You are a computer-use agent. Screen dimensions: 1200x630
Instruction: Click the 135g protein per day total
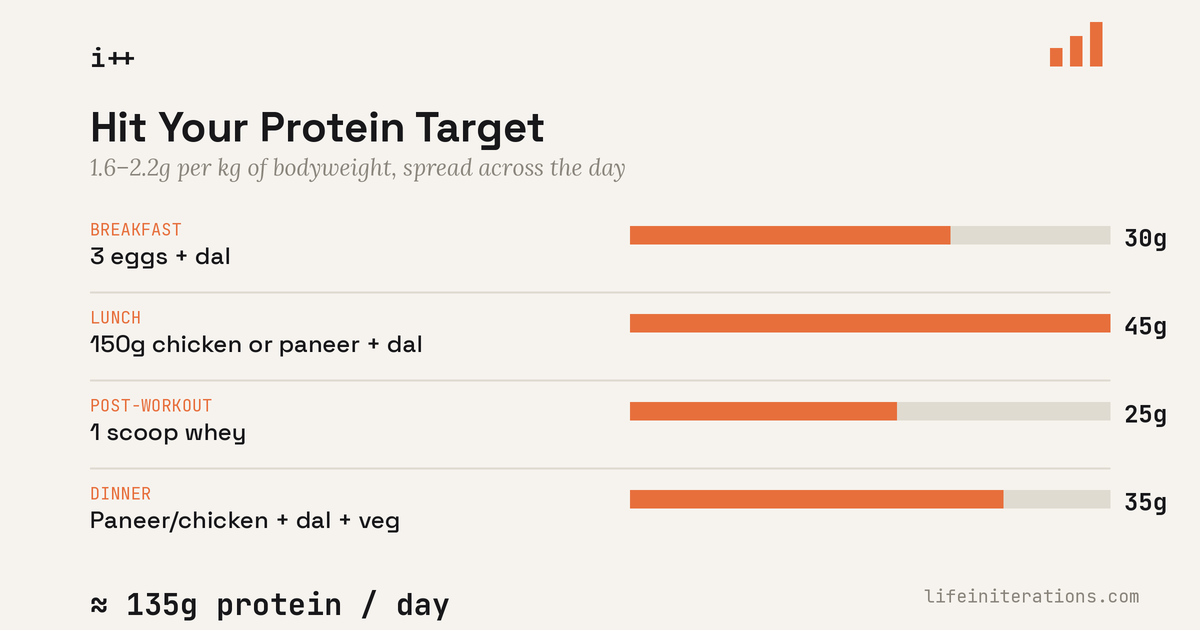click(x=270, y=606)
